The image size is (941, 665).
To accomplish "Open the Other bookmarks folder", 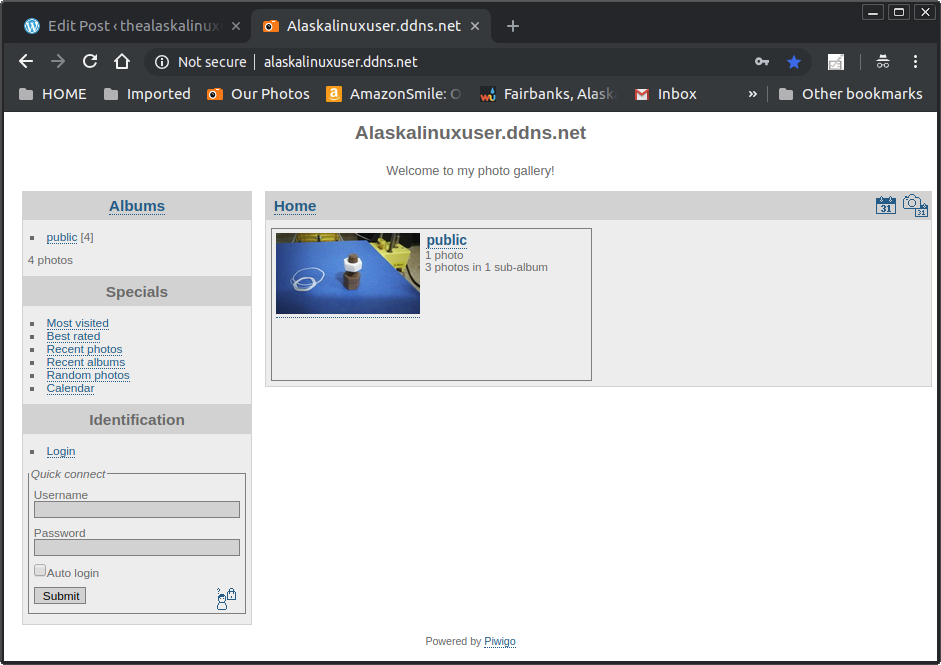I will 850,94.
